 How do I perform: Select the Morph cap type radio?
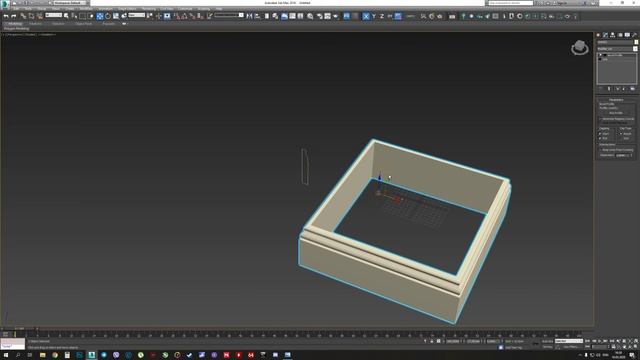click(x=621, y=133)
